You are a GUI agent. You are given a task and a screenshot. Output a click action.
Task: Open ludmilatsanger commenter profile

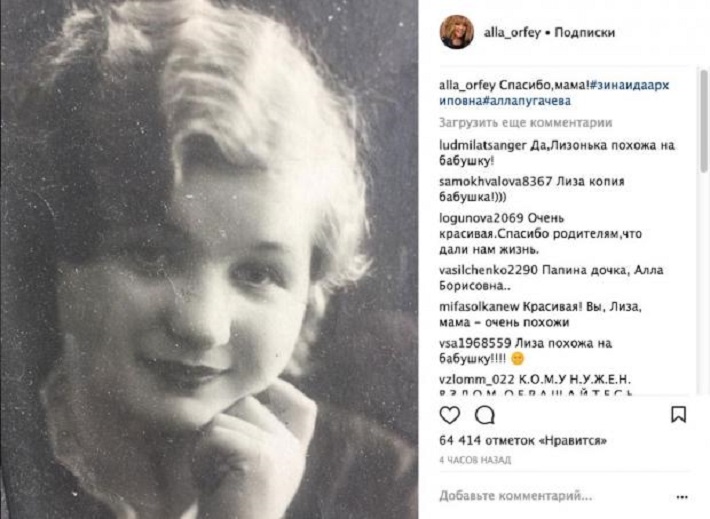point(483,145)
